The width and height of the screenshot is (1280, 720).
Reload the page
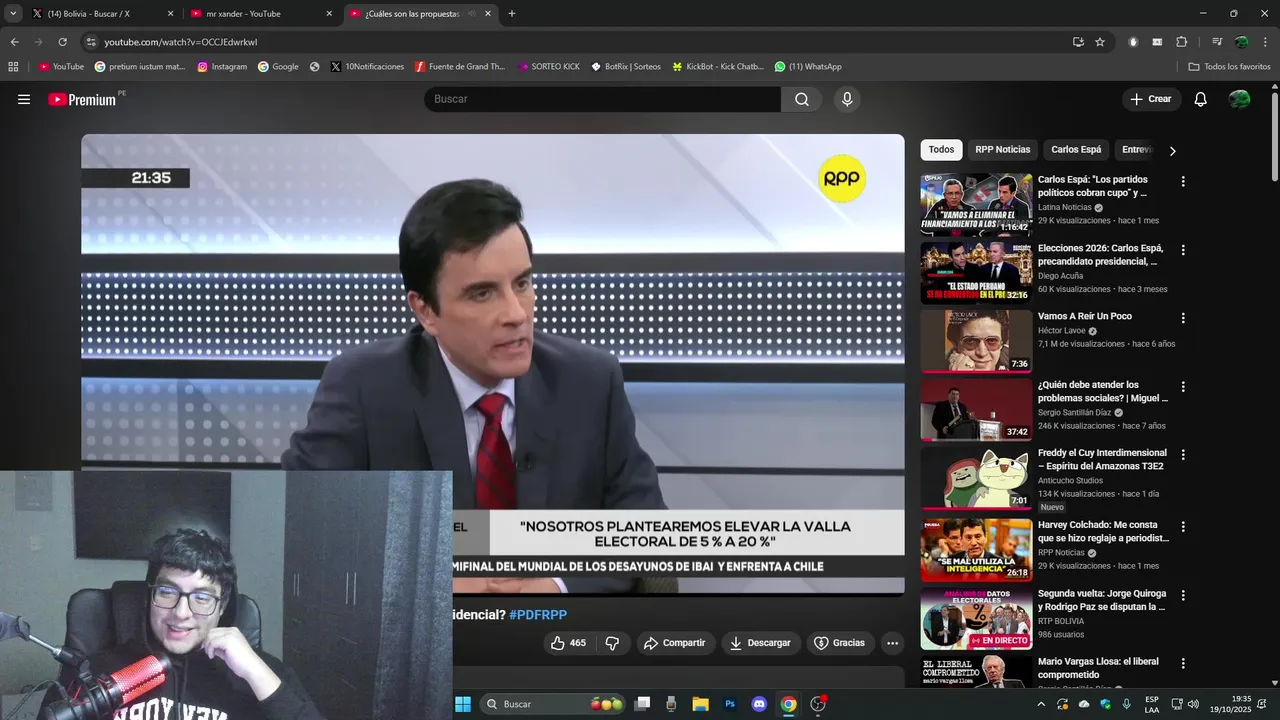point(62,42)
